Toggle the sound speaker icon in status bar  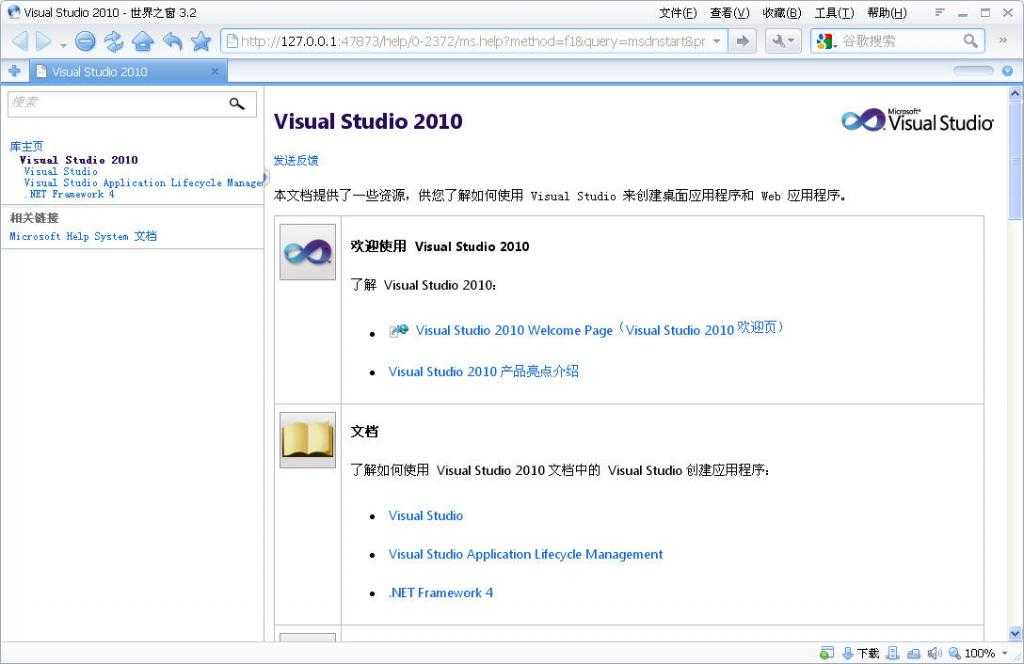[935, 653]
